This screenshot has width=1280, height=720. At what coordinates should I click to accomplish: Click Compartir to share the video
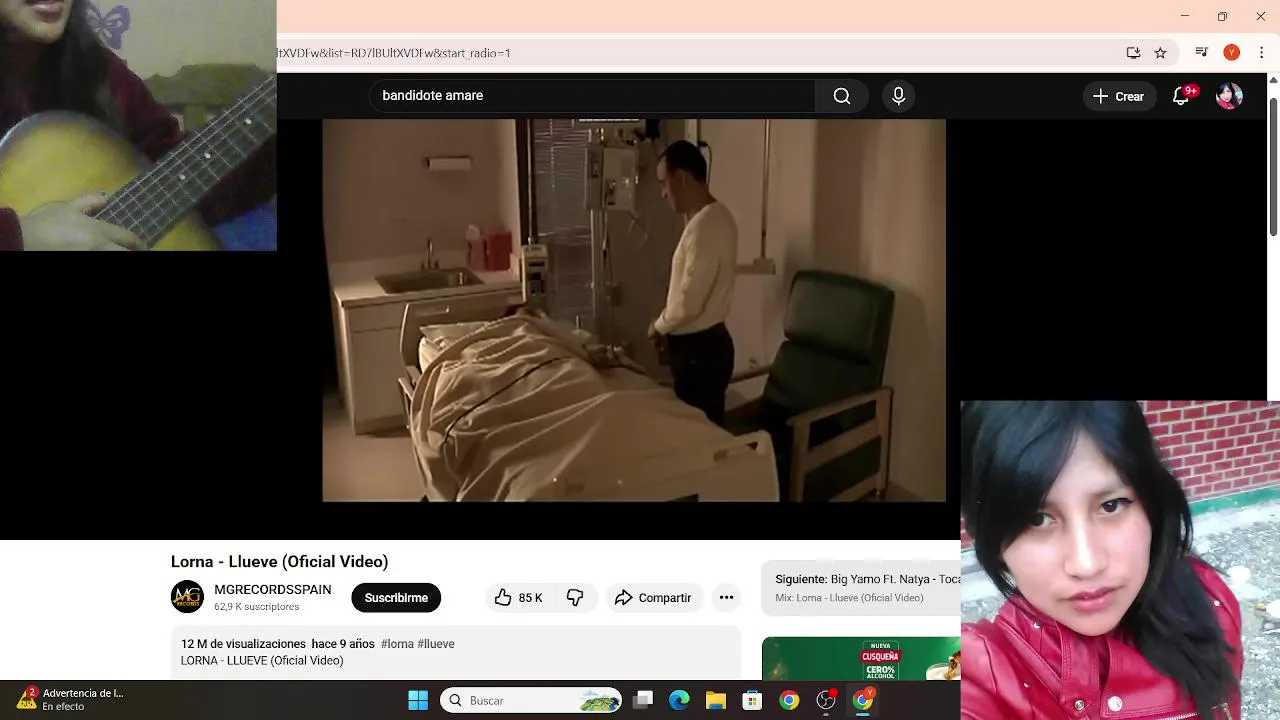point(653,598)
